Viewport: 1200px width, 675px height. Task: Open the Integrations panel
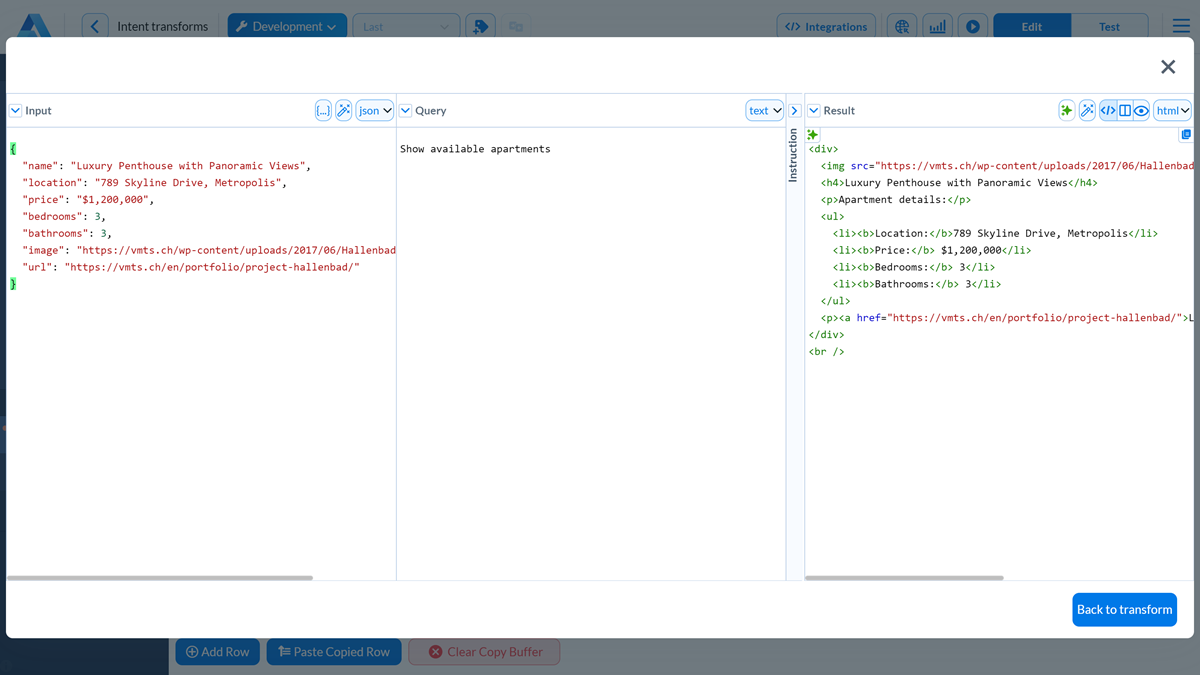click(x=826, y=25)
